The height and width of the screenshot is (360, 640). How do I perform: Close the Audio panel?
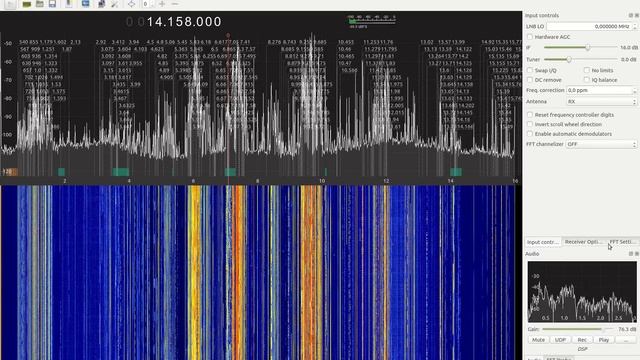click(637, 254)
